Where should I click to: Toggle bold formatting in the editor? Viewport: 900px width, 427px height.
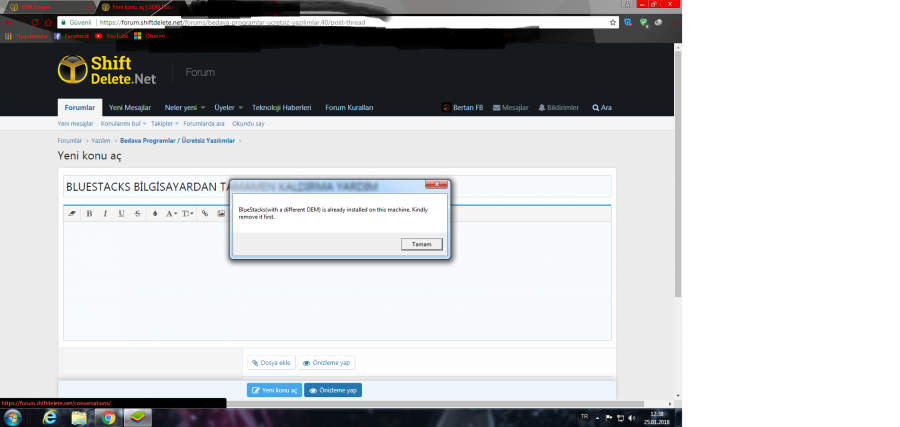(x=89, y=214)
